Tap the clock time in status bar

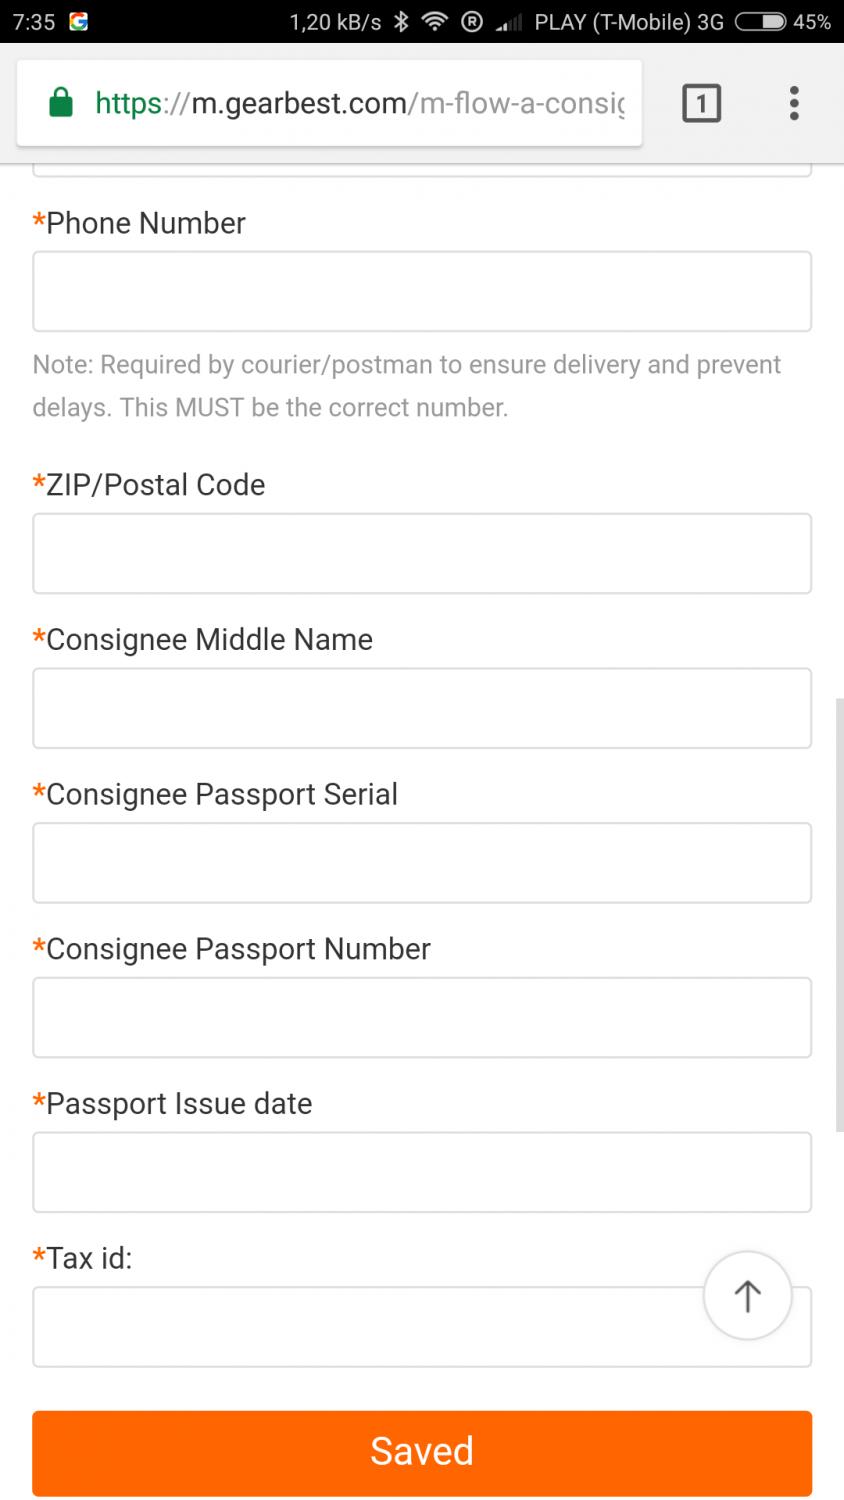34,21
